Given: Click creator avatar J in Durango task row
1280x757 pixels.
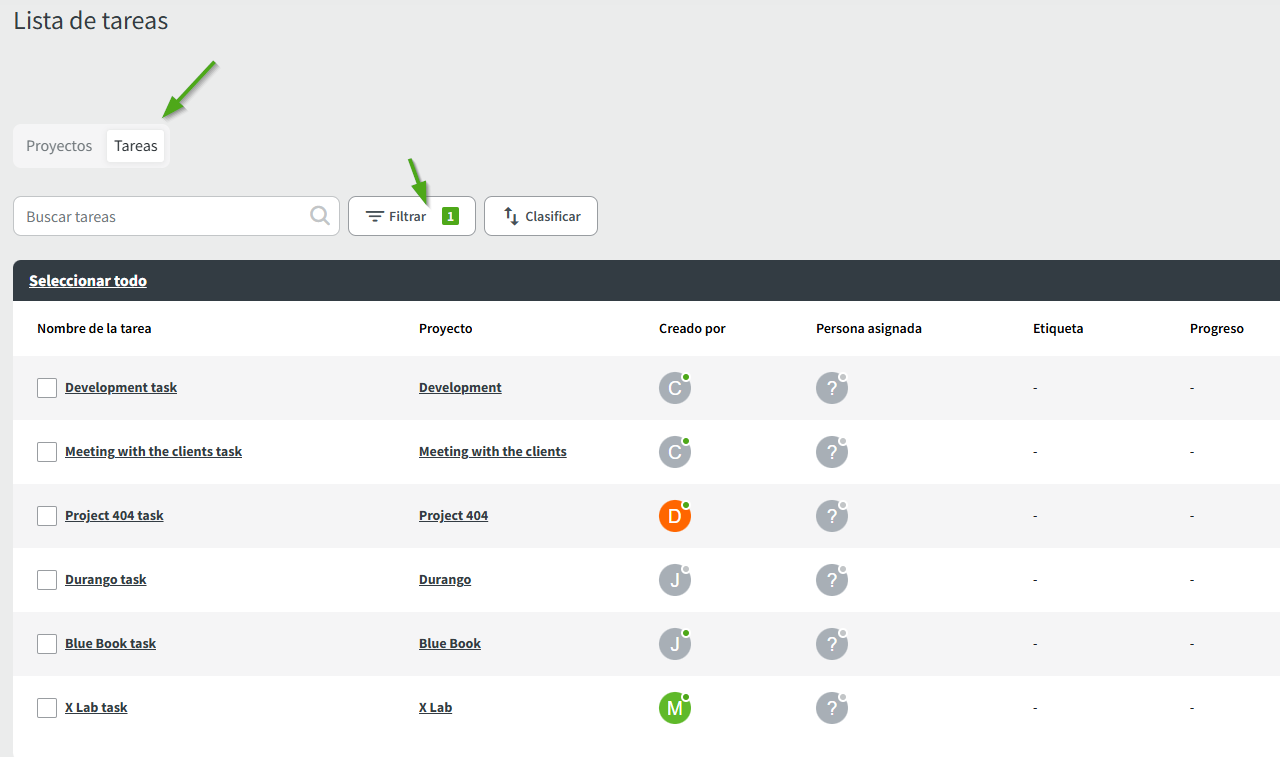Looking at the screenshot, I should (x=675, y=580).
